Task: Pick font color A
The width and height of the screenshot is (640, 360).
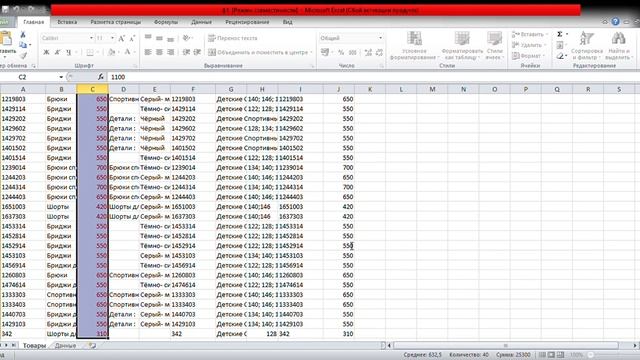Action: click(127, 52)
